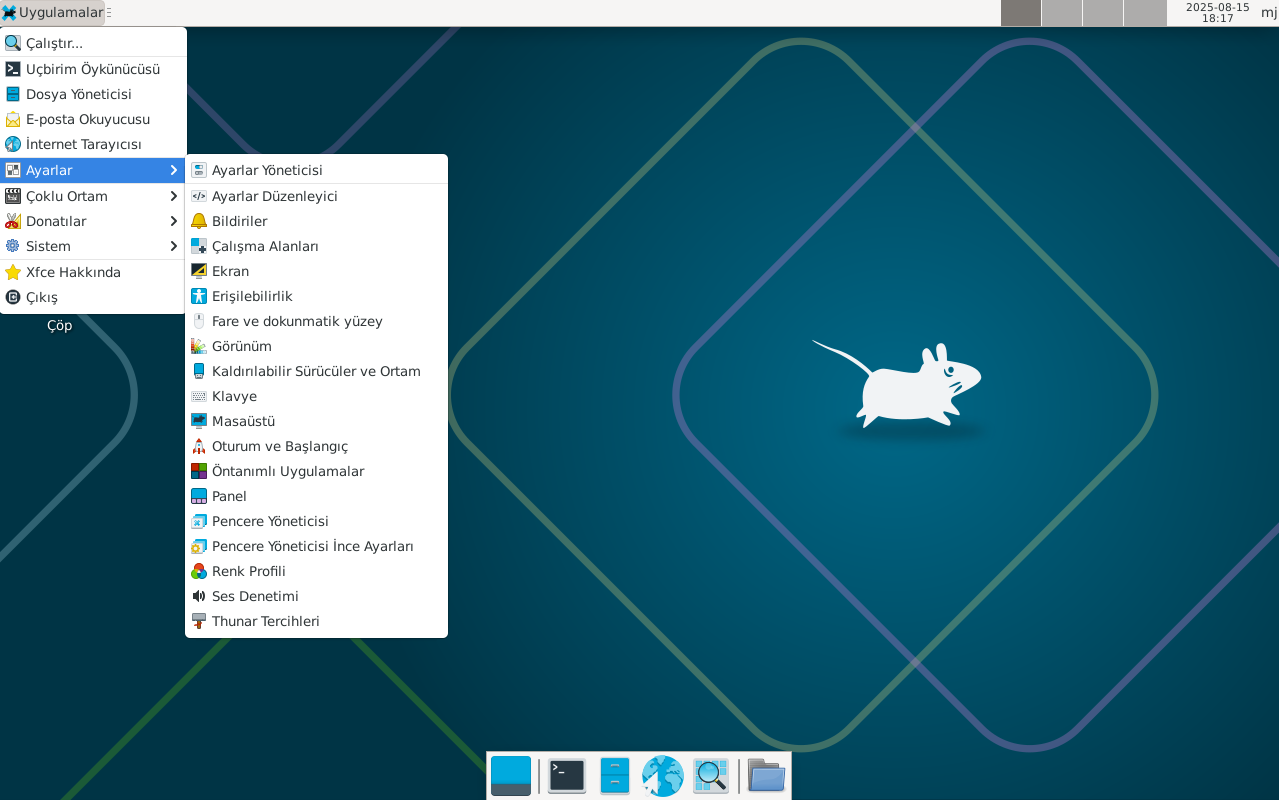Click the Erişilebilirlik accessibility icon

tap(199, 296)
